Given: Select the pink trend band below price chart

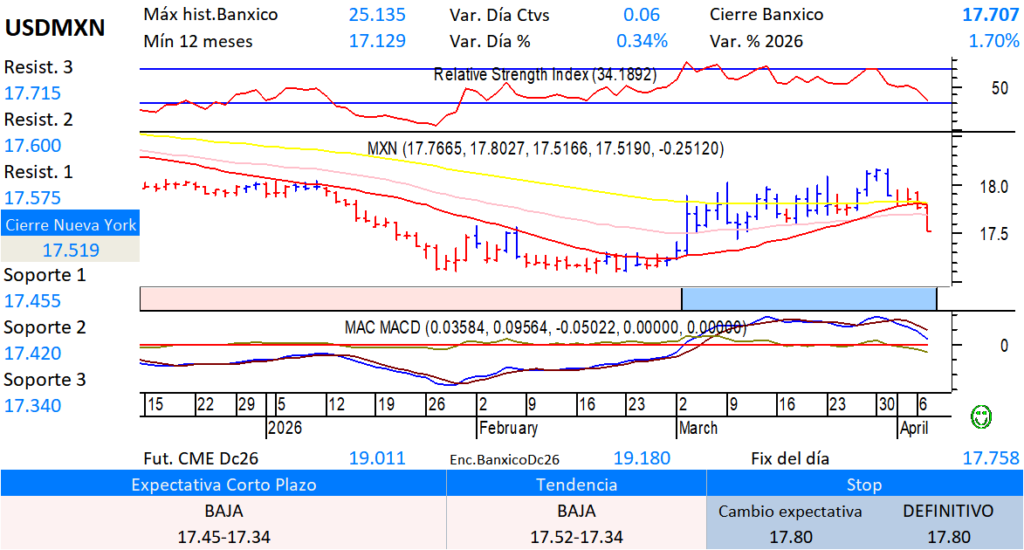Looking at the screenshot, I should (410, 298).
